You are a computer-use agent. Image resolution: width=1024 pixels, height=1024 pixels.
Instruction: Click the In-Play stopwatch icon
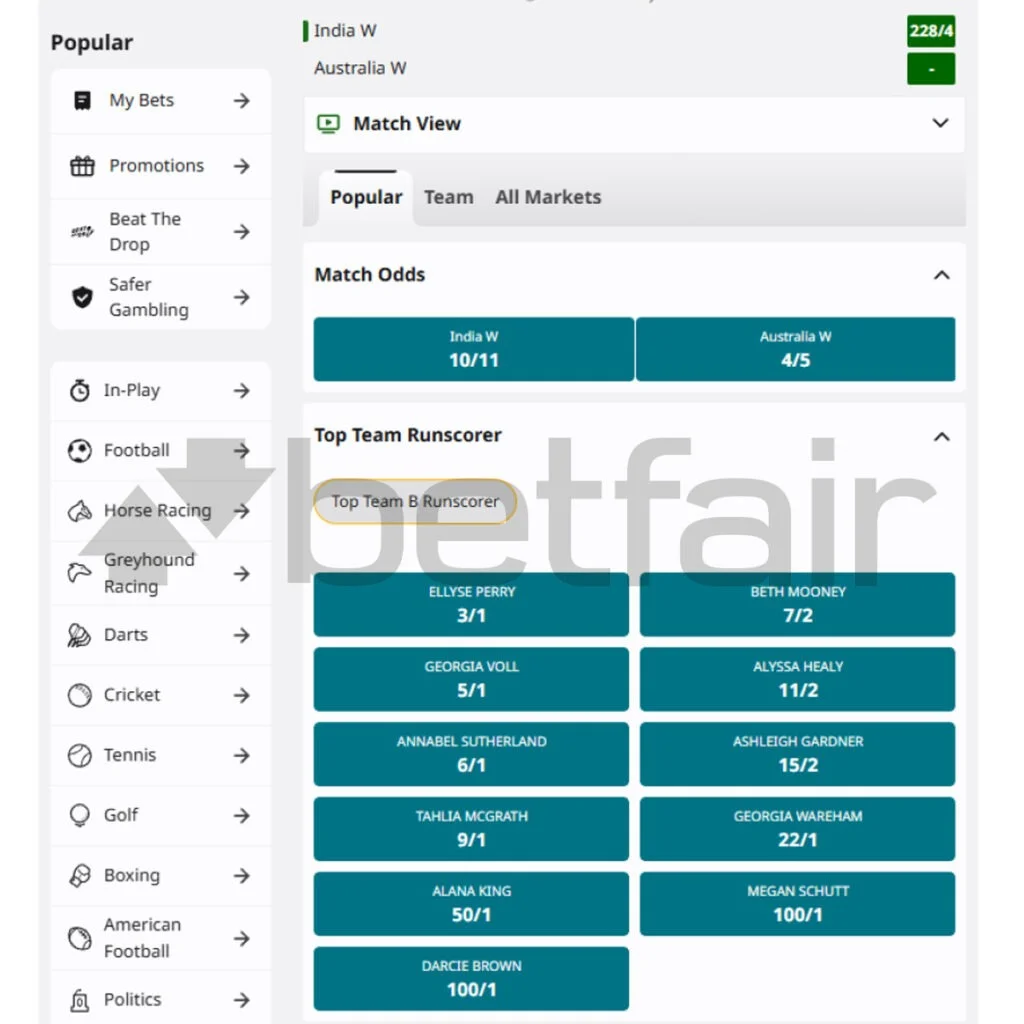(80, 391)
